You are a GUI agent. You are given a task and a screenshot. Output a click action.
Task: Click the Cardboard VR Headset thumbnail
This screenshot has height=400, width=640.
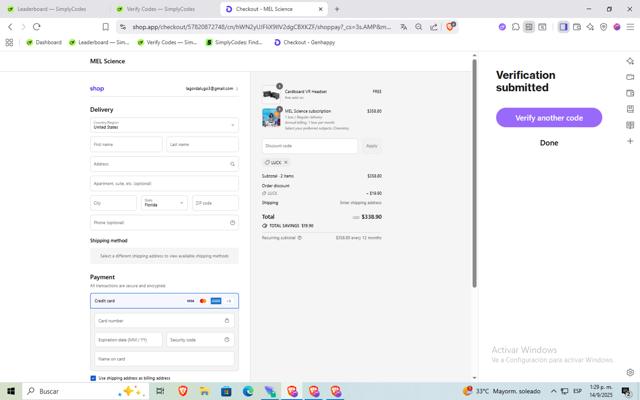pos(271,94)
